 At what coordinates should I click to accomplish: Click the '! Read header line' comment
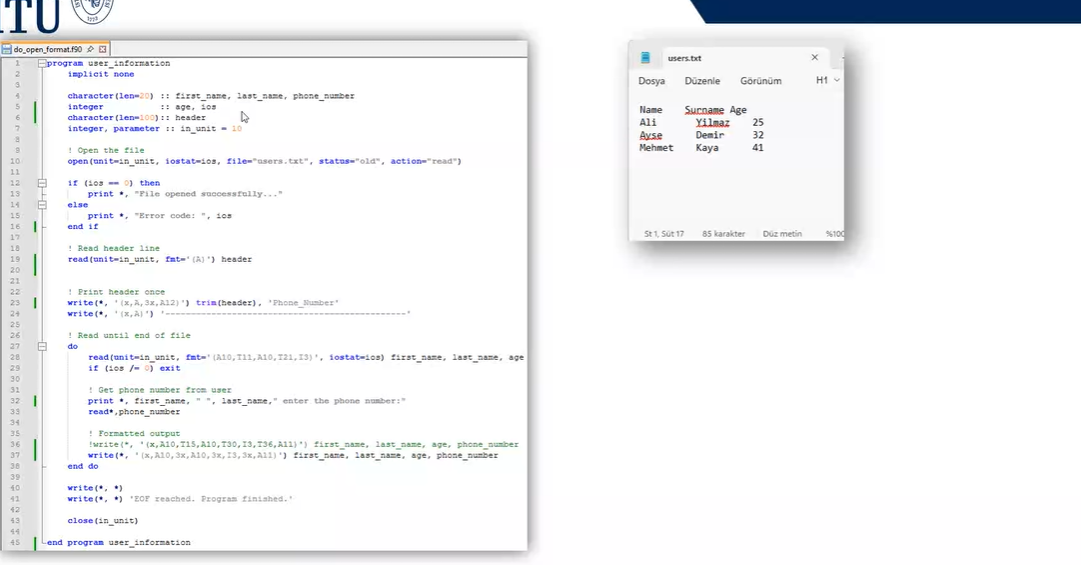pos(113,248)
